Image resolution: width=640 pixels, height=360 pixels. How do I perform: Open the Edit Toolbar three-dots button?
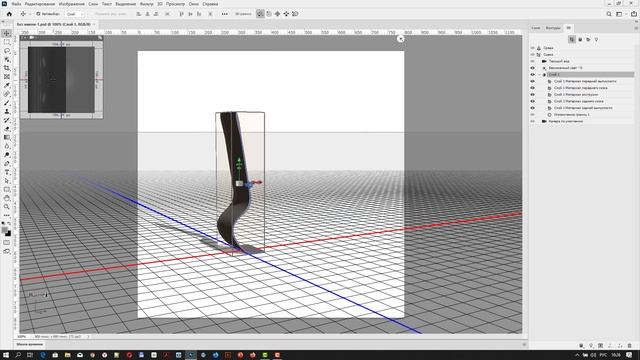[7, 215]
